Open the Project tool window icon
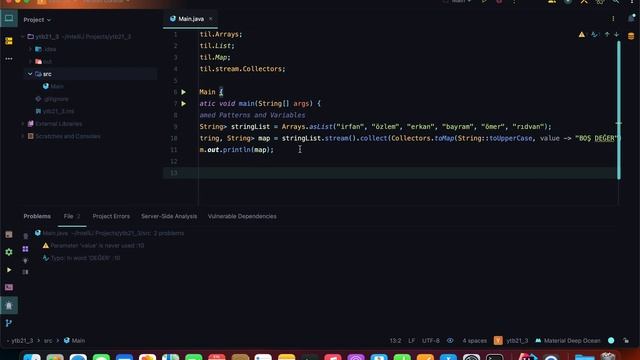This screenshot has height=360, width=640. (9, 18)
